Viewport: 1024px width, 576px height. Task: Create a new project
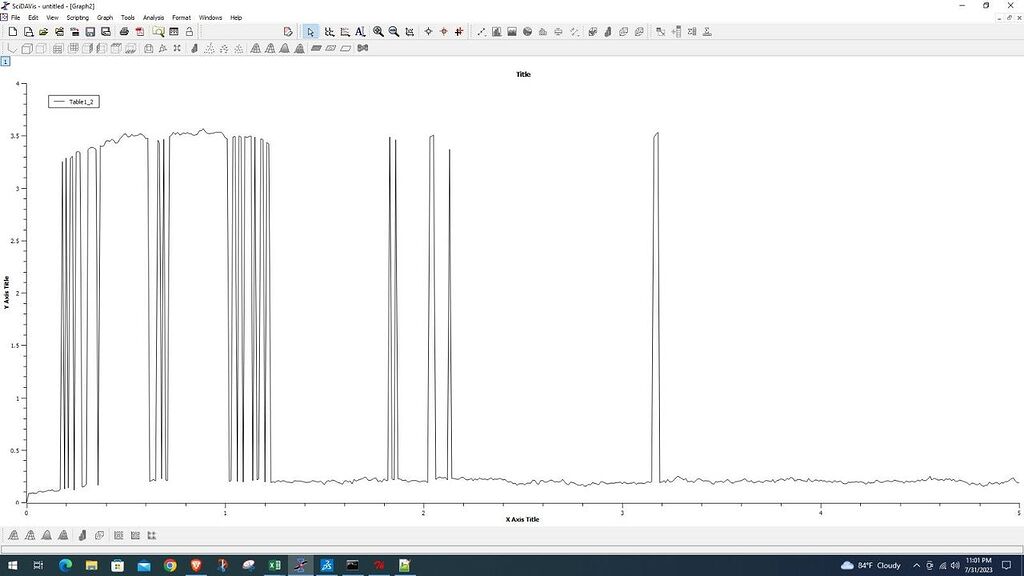click(13, 31)
